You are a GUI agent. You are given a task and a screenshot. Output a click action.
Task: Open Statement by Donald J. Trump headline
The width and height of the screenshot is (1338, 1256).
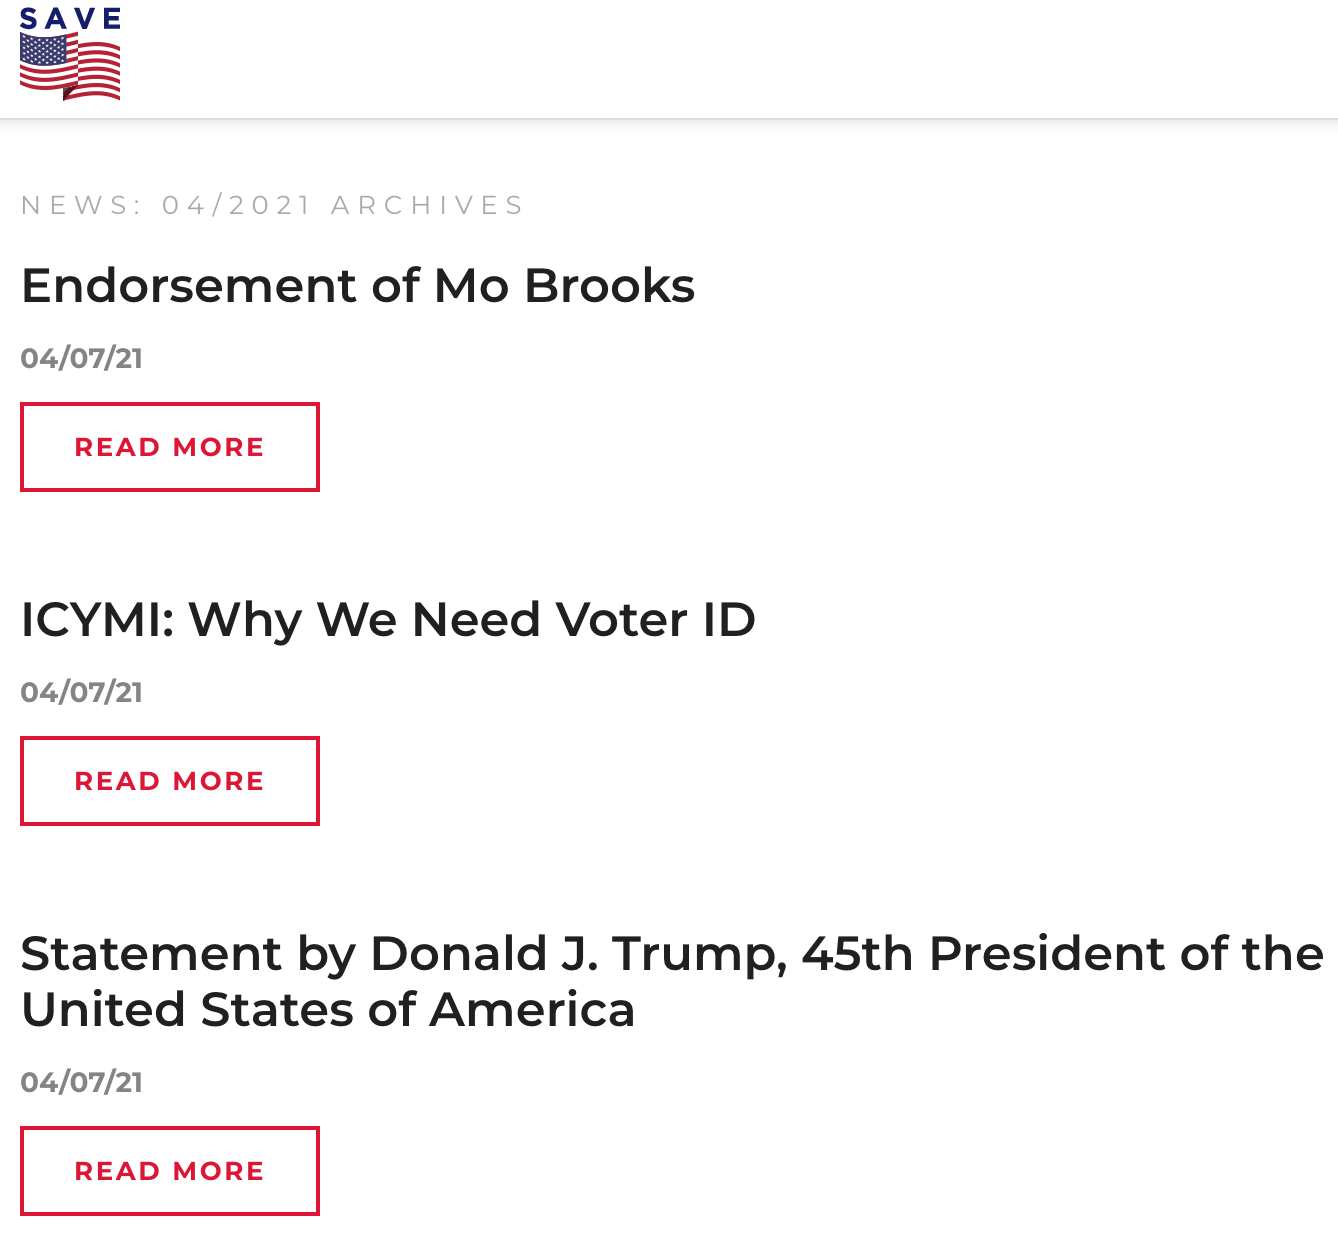[x=672, y=982]
